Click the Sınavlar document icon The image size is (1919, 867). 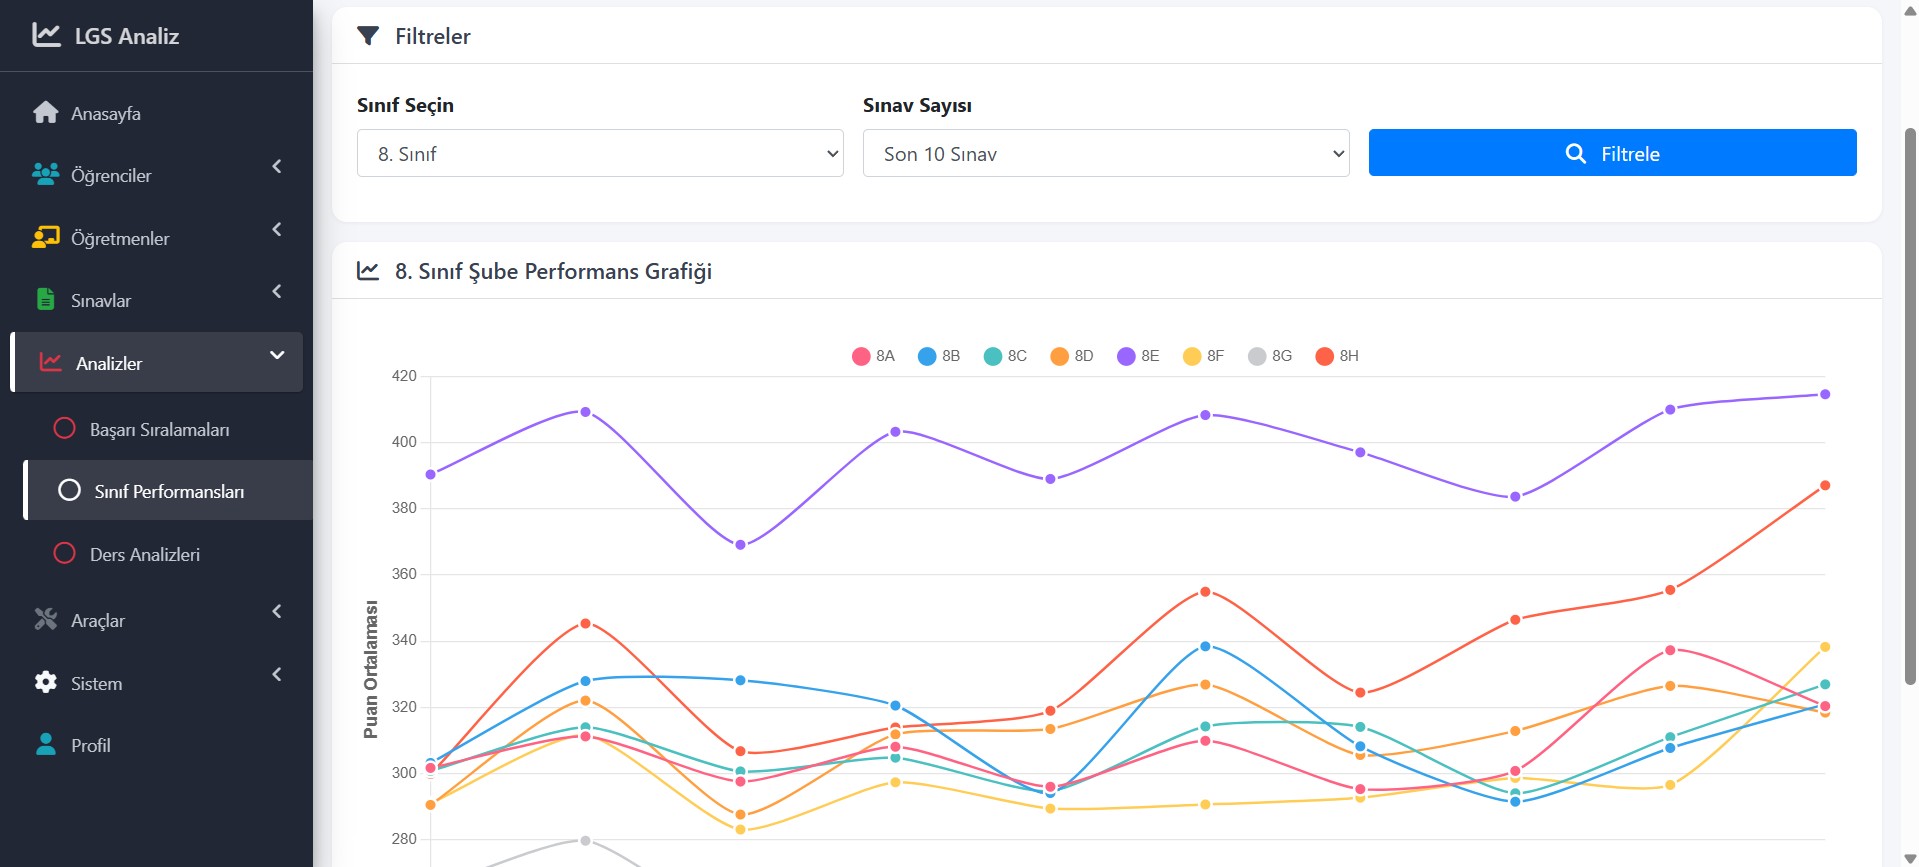pyautogui.click(x=46, y=300)
